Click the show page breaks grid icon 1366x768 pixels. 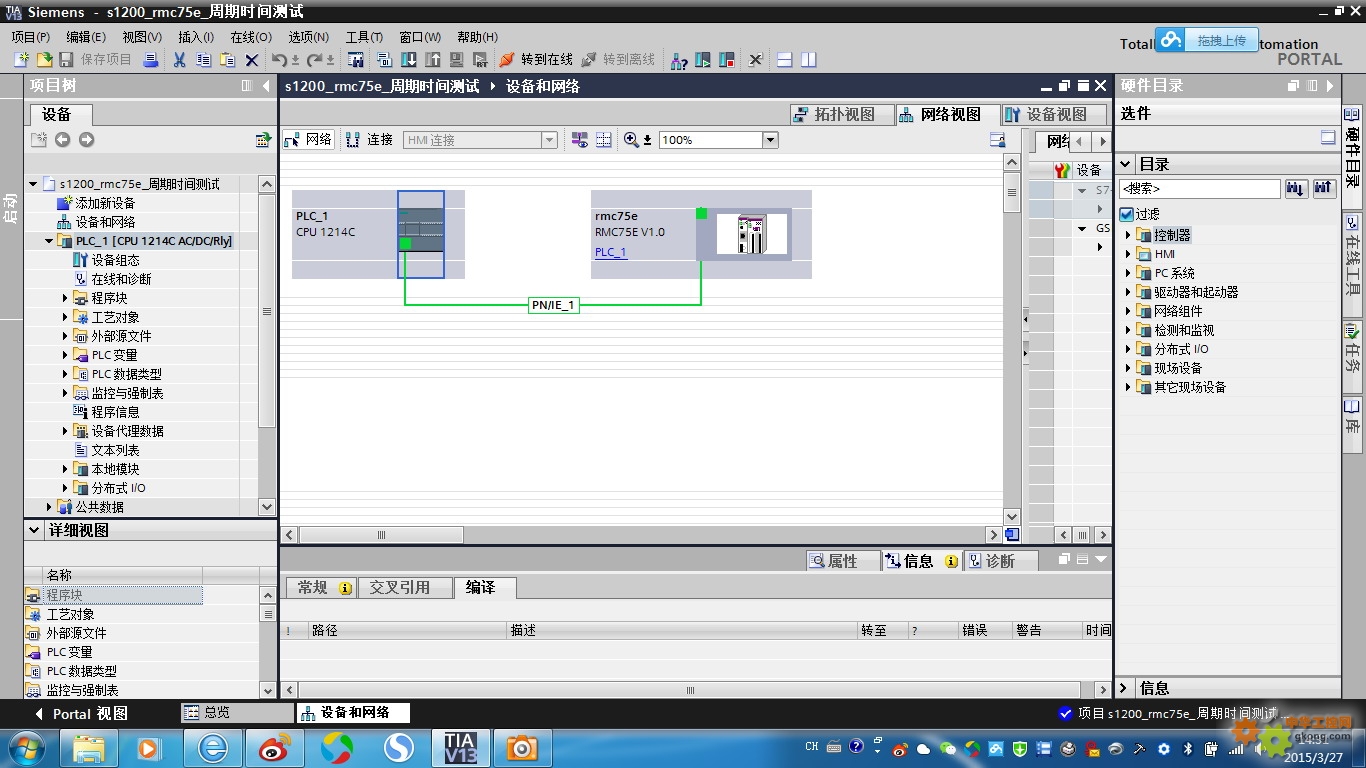click(x=604, y=140)
